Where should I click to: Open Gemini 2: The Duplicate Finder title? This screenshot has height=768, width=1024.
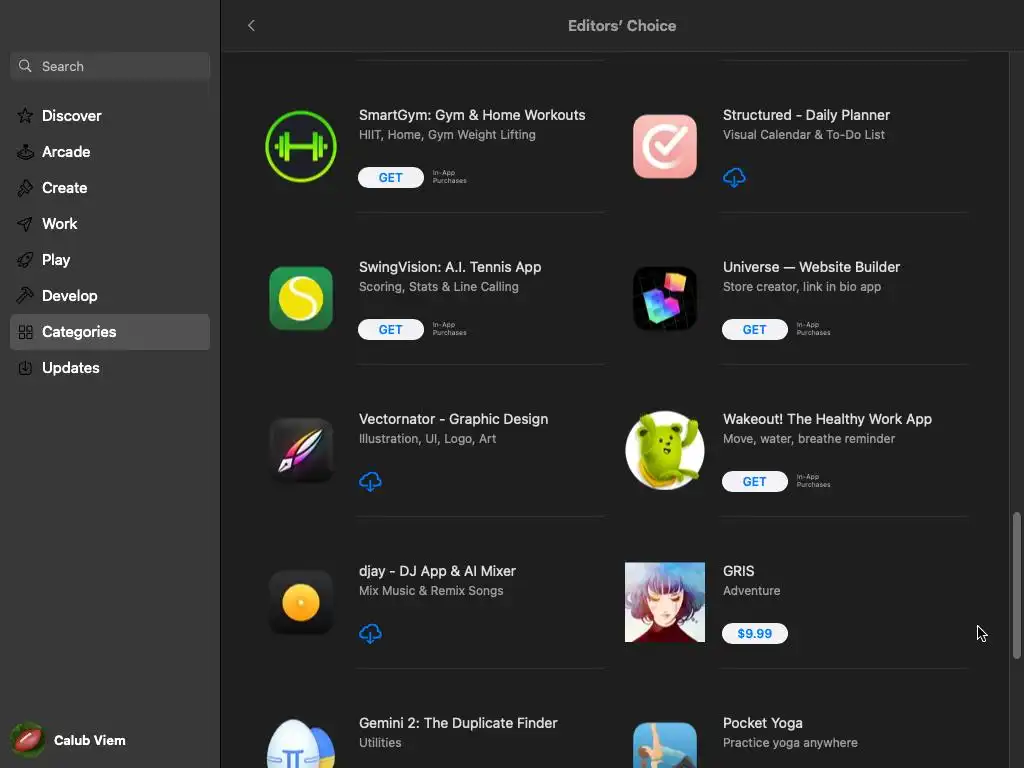tap(458, 723)
